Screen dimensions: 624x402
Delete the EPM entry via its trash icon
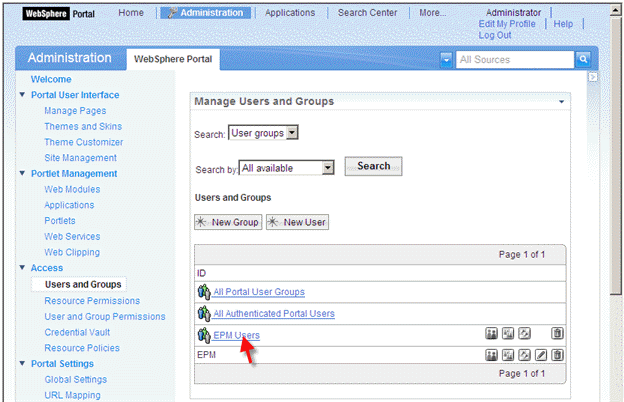[x=557, y=355]
